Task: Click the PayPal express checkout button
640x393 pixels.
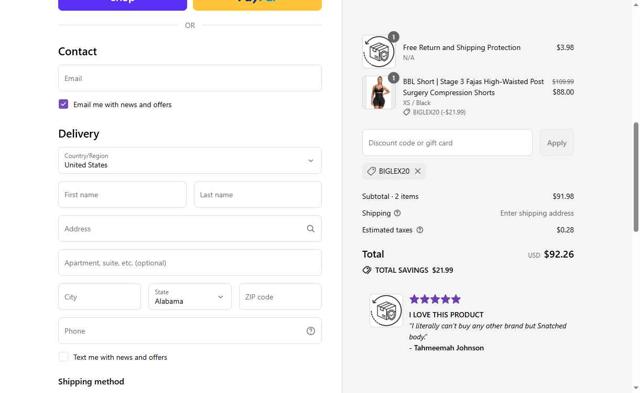Action: [x=257, y=4]
